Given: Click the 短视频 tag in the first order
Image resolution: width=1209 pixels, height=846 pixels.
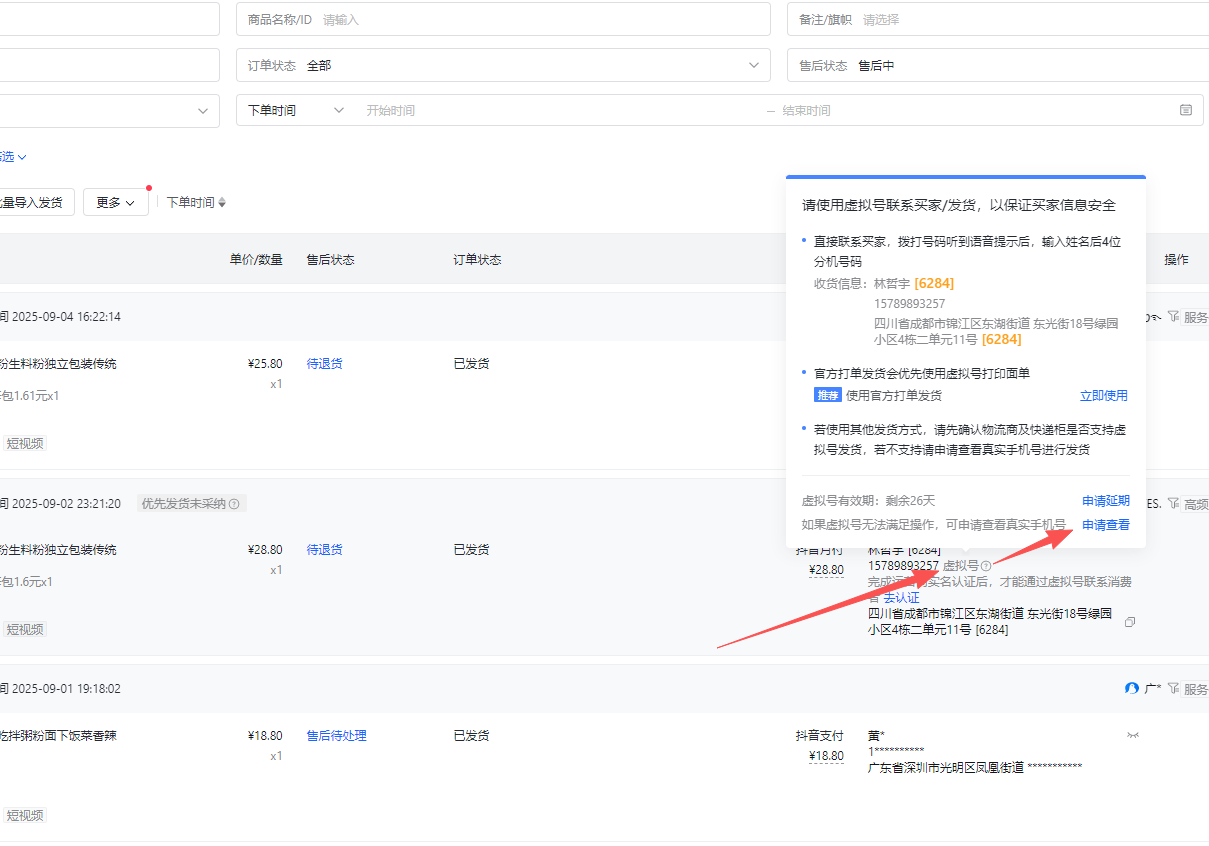Looking at the screenshot, I should [x=24, y=443].
